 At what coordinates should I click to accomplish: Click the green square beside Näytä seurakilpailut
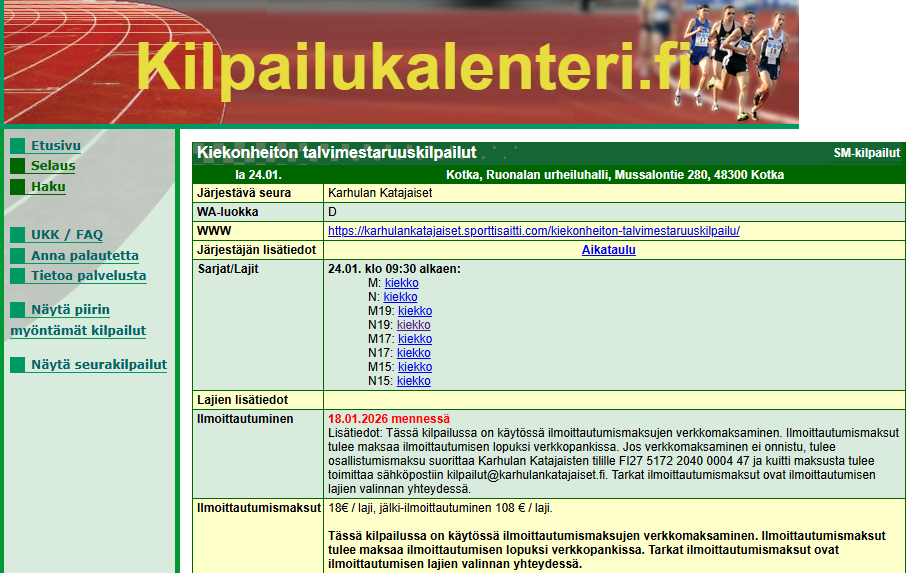[17, 365]
